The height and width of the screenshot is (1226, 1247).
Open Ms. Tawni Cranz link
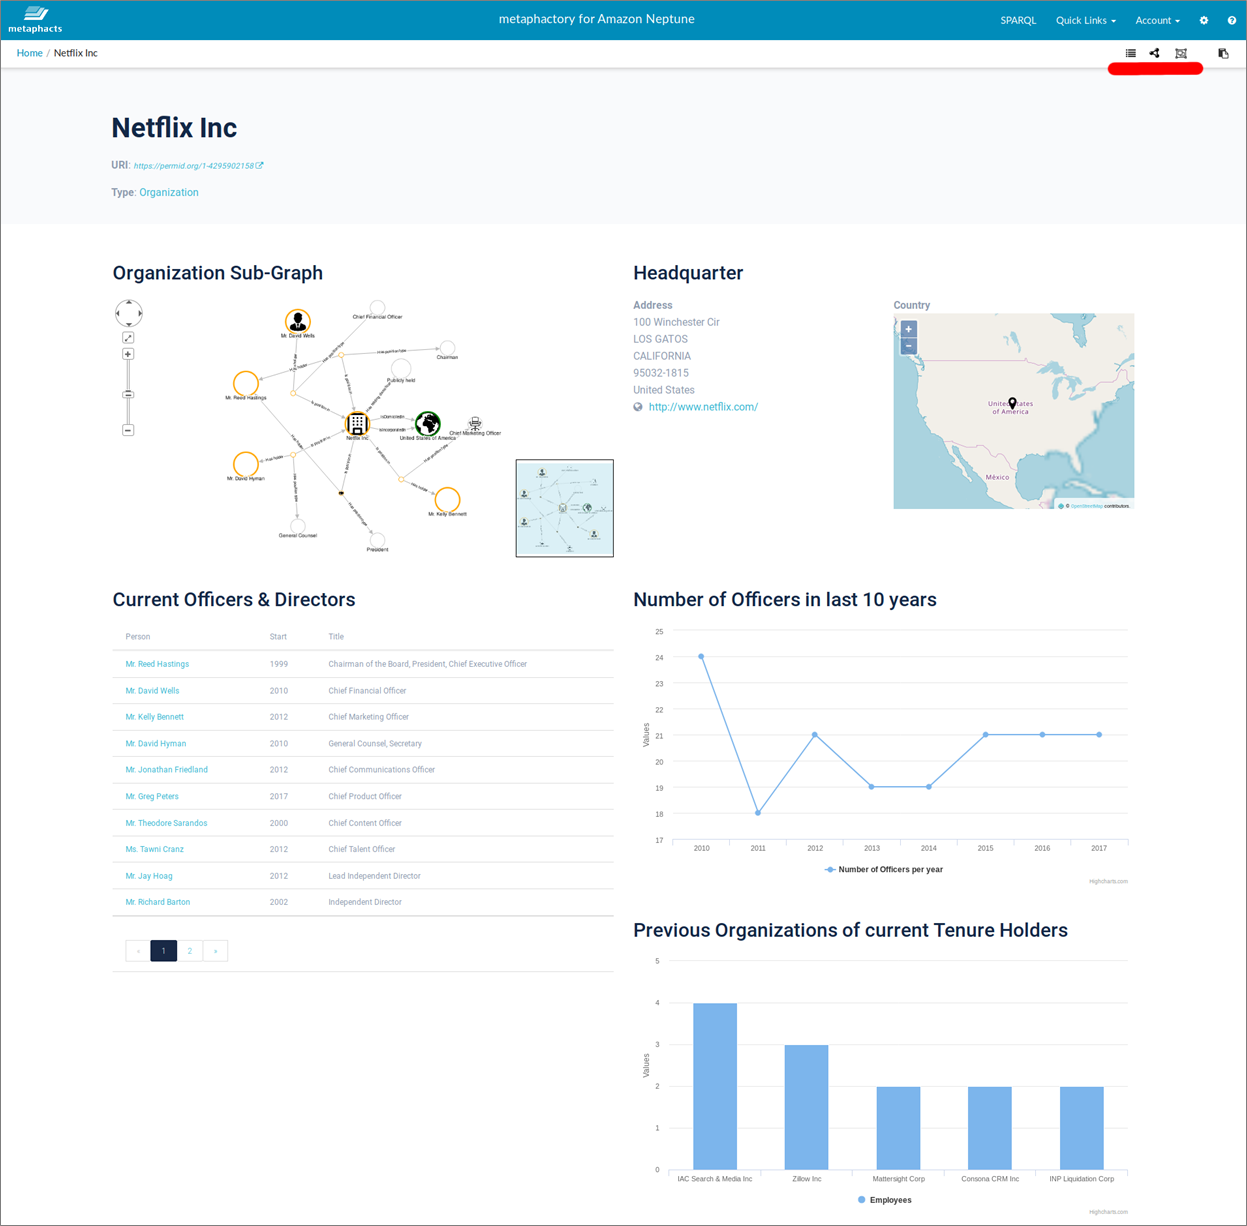[x=154, y=849]
